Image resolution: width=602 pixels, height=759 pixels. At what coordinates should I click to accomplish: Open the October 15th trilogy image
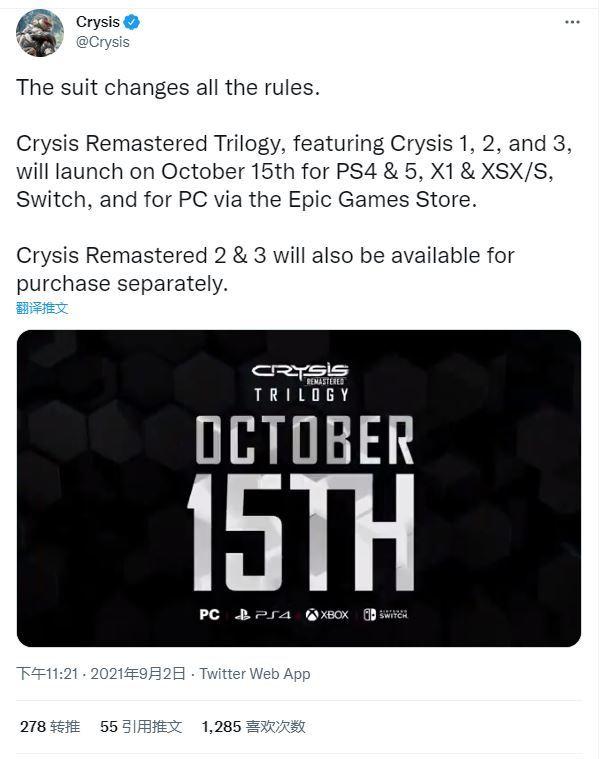coord(299,488)
